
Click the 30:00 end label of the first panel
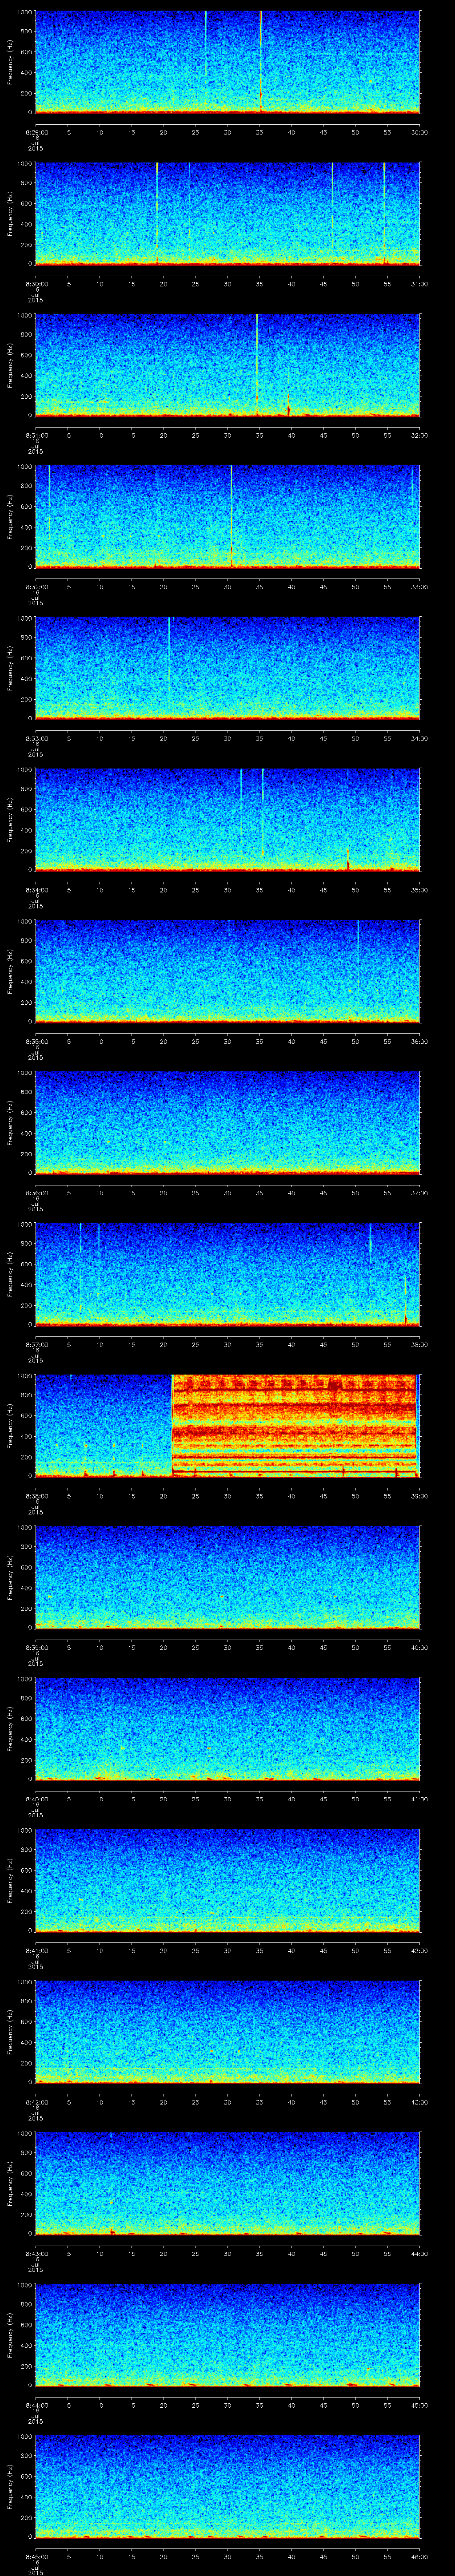419,132
